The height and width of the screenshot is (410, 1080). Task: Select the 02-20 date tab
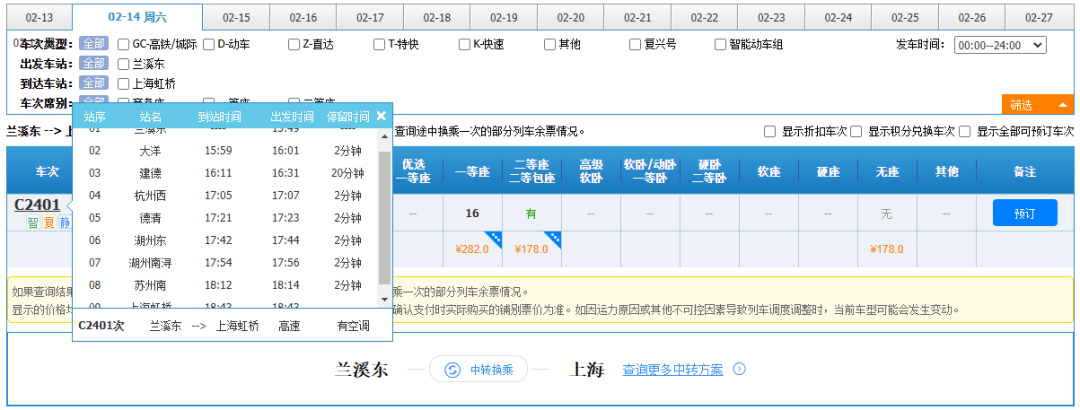(x=571, y=18)
